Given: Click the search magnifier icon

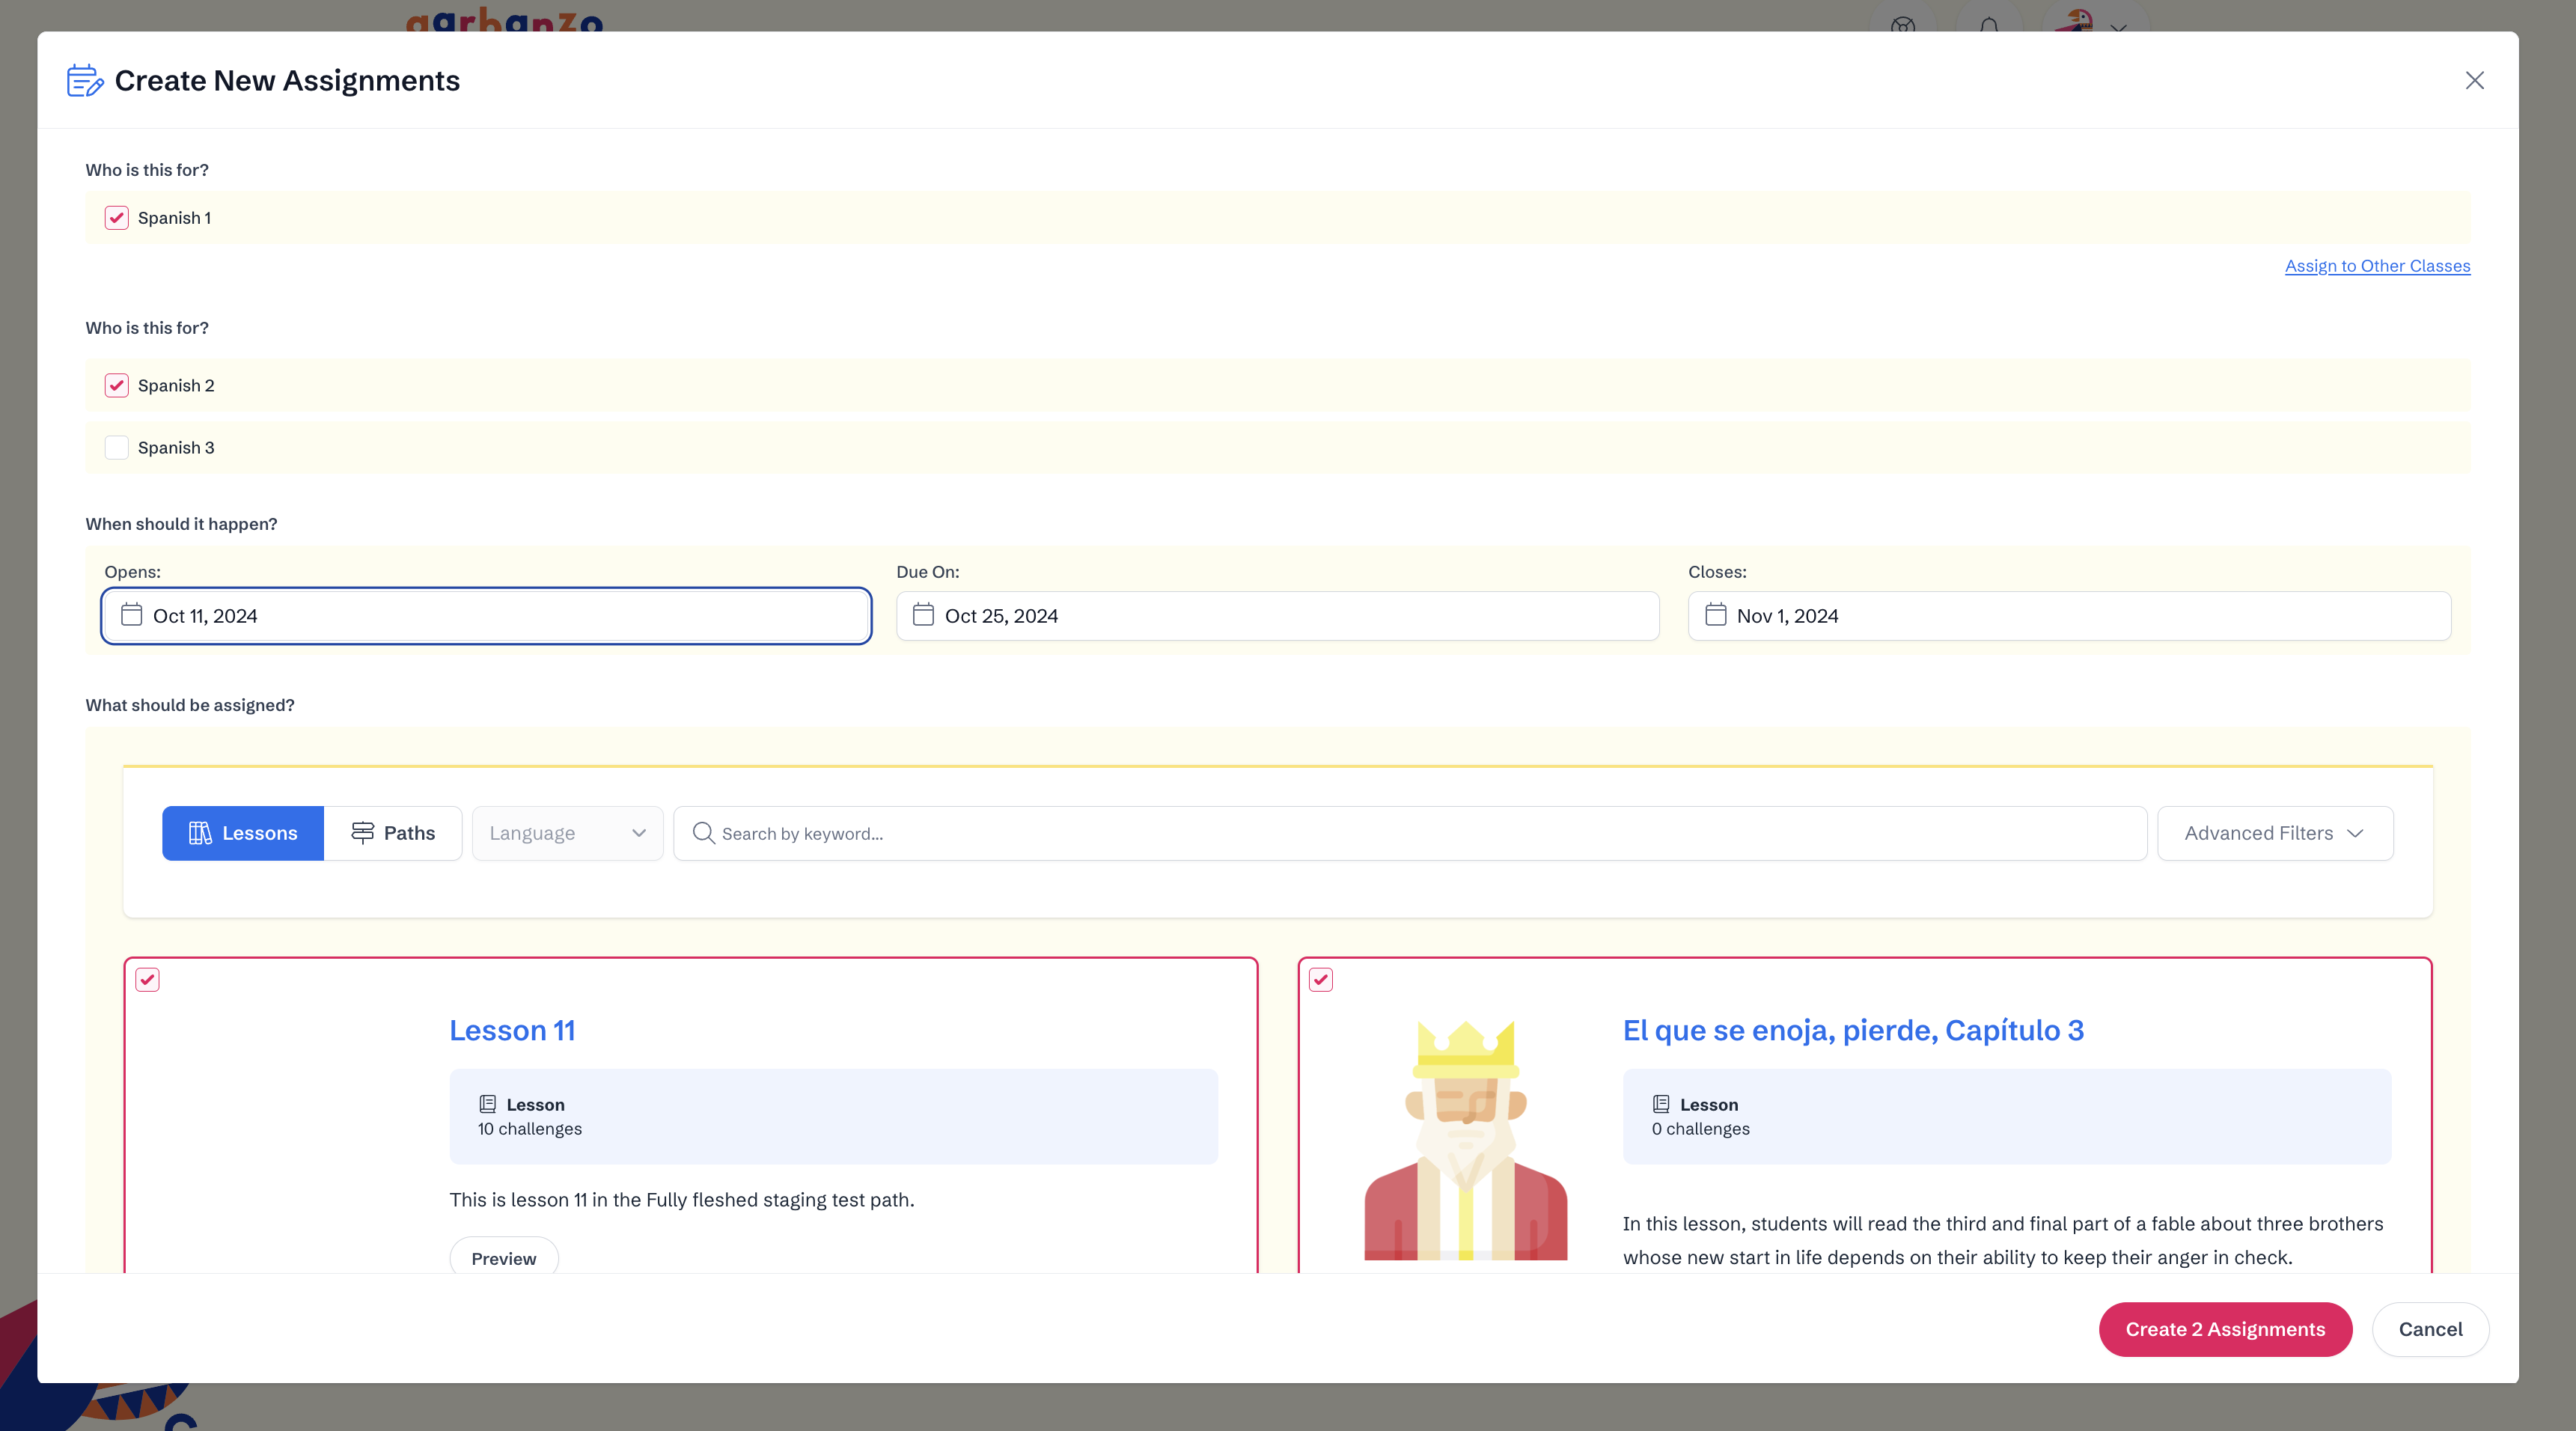Looking at the screenshot, I should 703,833.
